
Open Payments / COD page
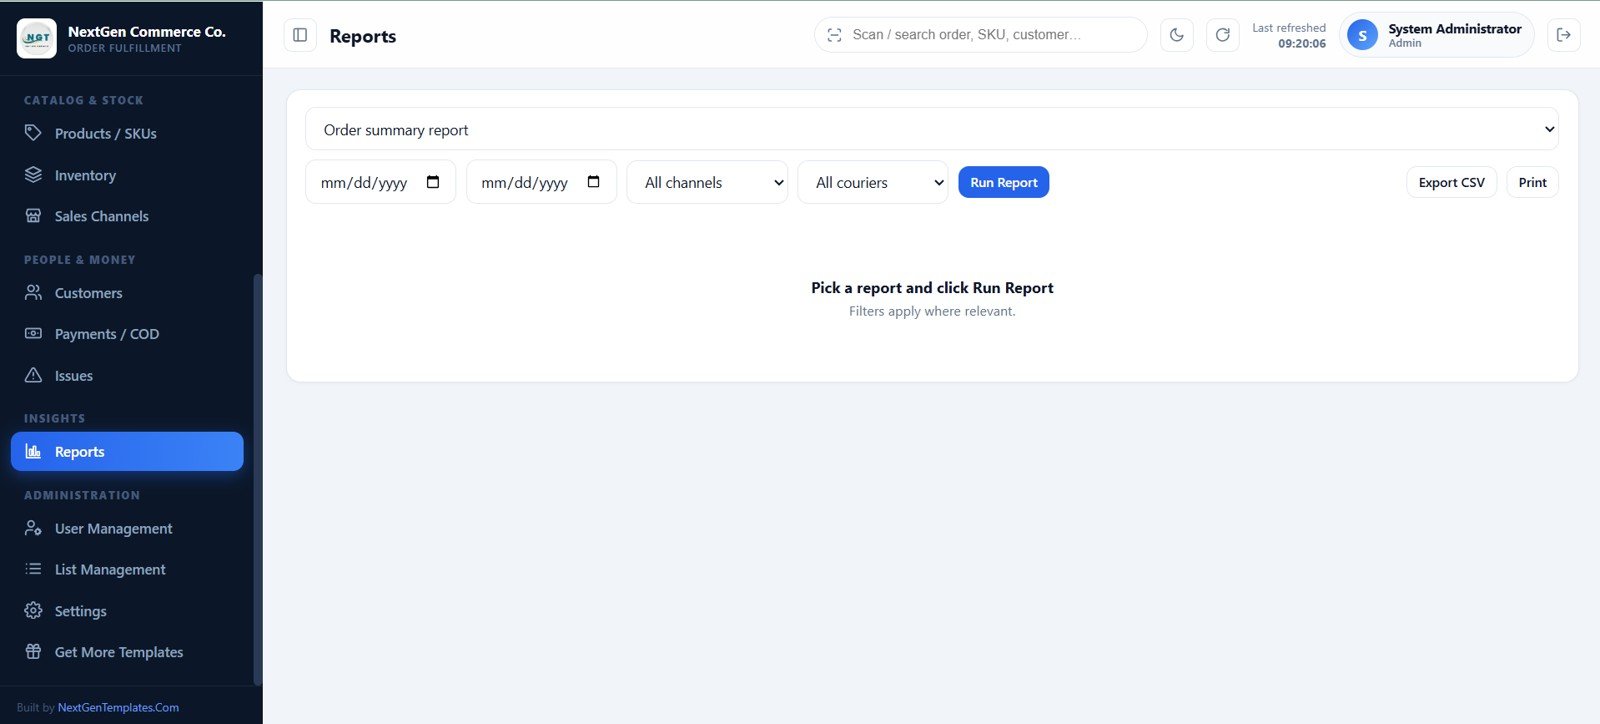[x=127, y=334]
